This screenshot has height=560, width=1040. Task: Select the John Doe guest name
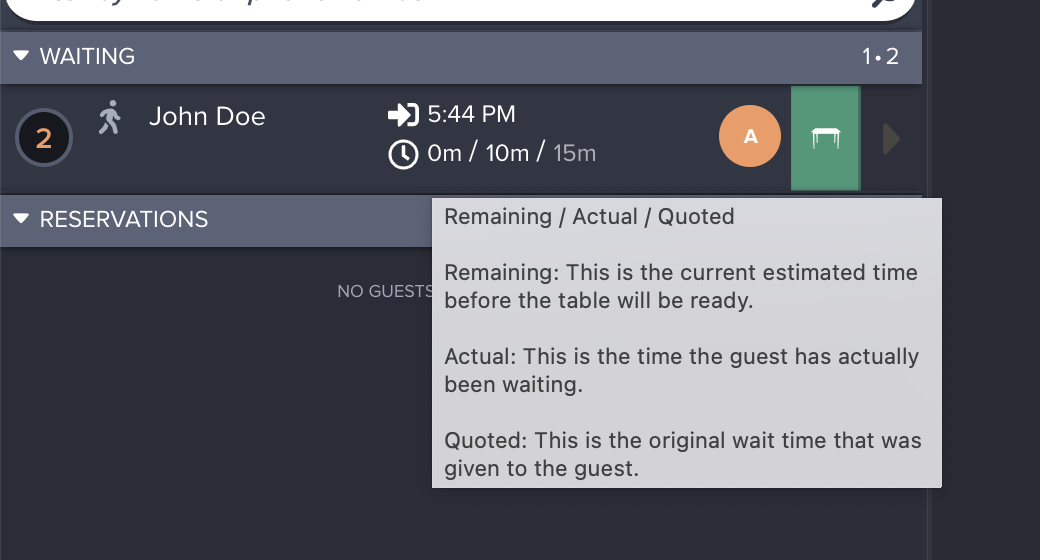coord(207,117)
